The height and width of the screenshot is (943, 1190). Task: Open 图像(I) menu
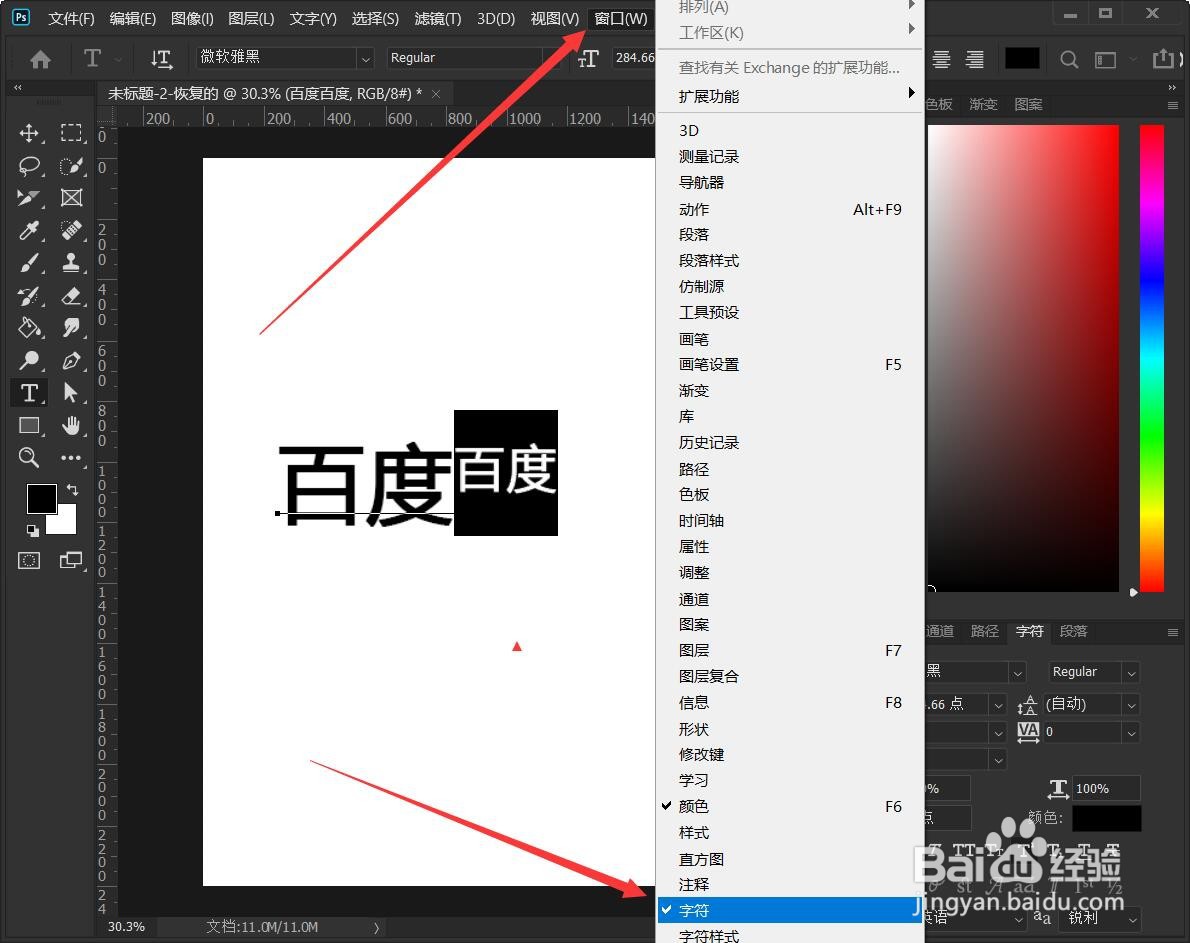[192, 18]
